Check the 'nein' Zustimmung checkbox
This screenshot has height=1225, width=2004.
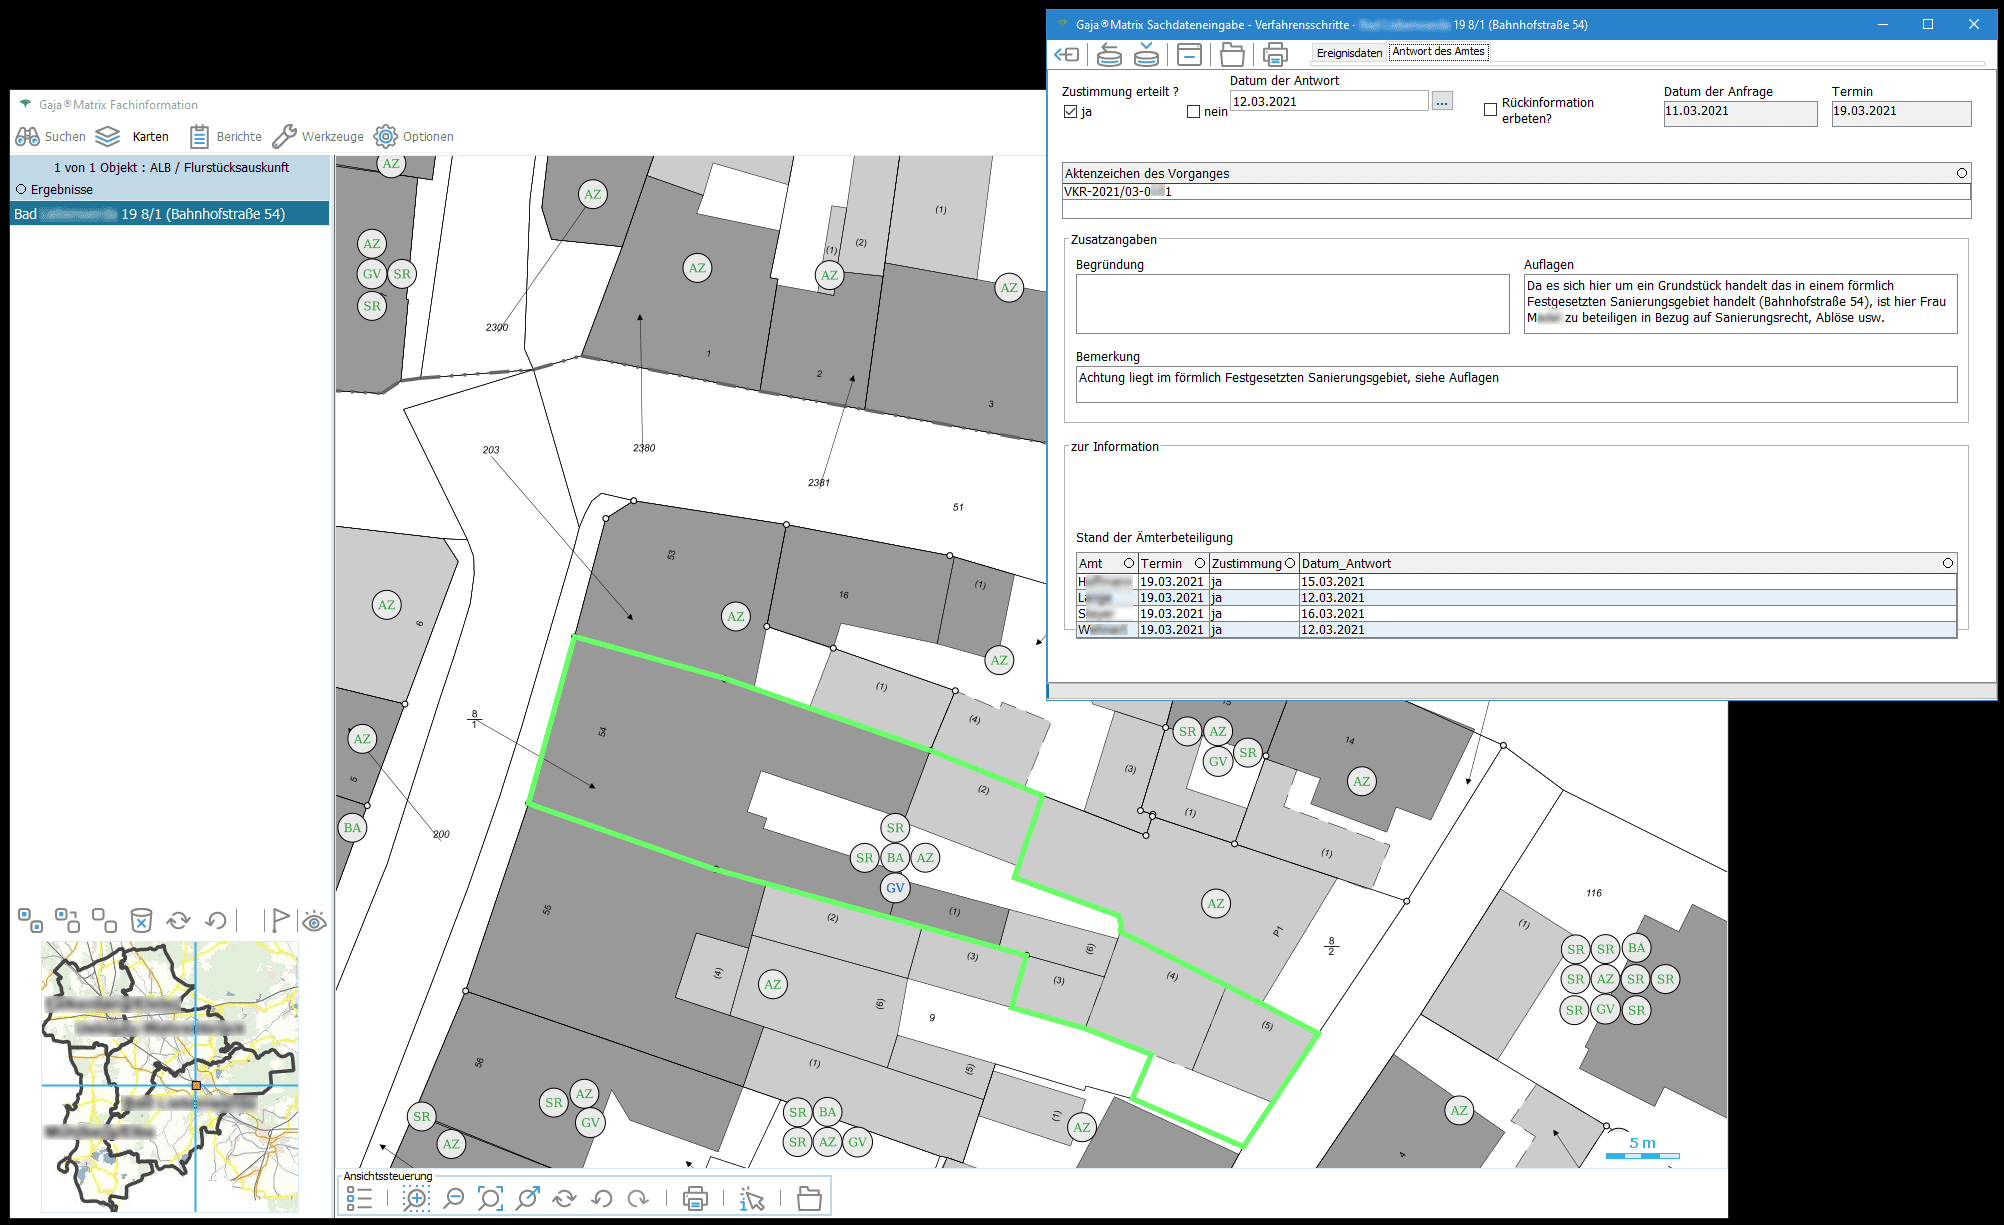1193,112
